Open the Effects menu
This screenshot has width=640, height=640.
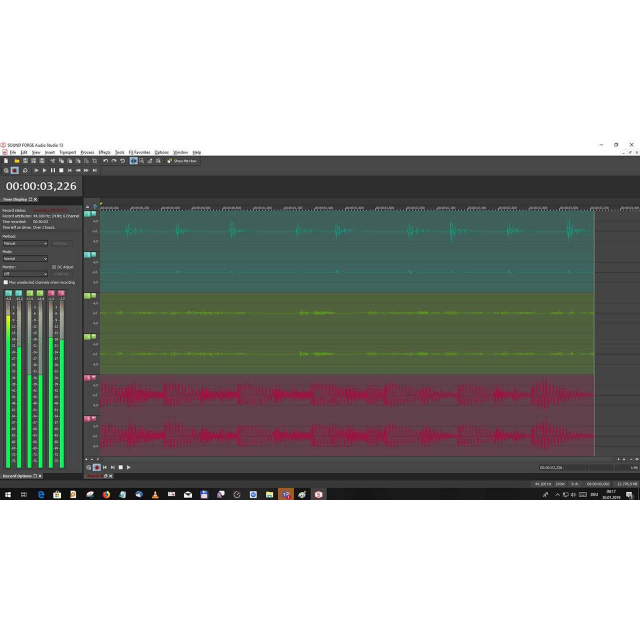click(x=104, y=152)
